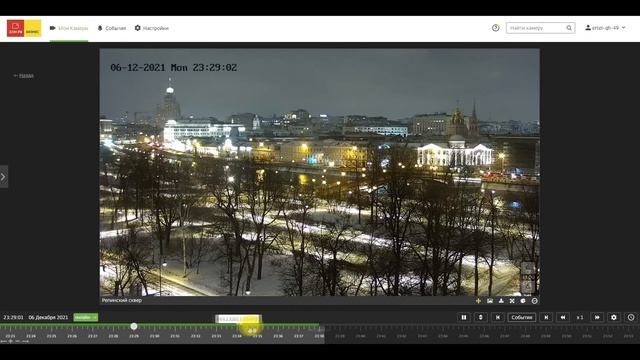Go back using the Назад link
Viewport: 640px width, 360px height.
[24, 76]
